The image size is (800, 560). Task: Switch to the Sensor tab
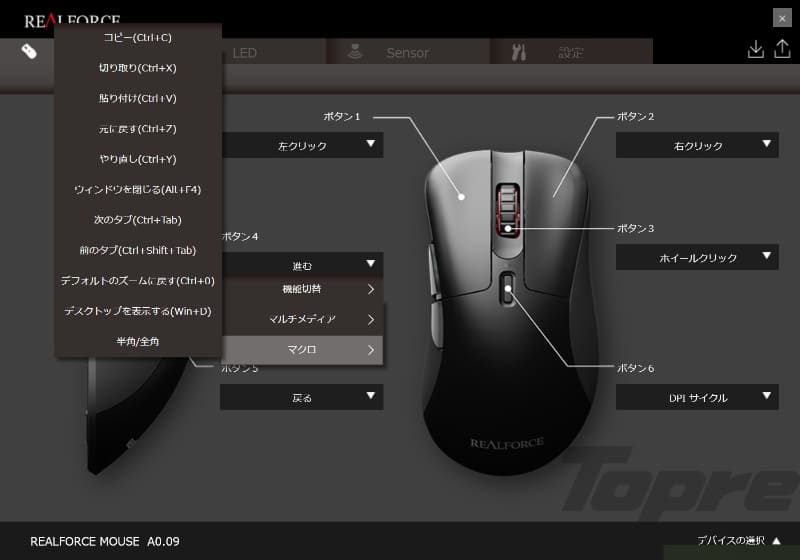coord(408,52)
